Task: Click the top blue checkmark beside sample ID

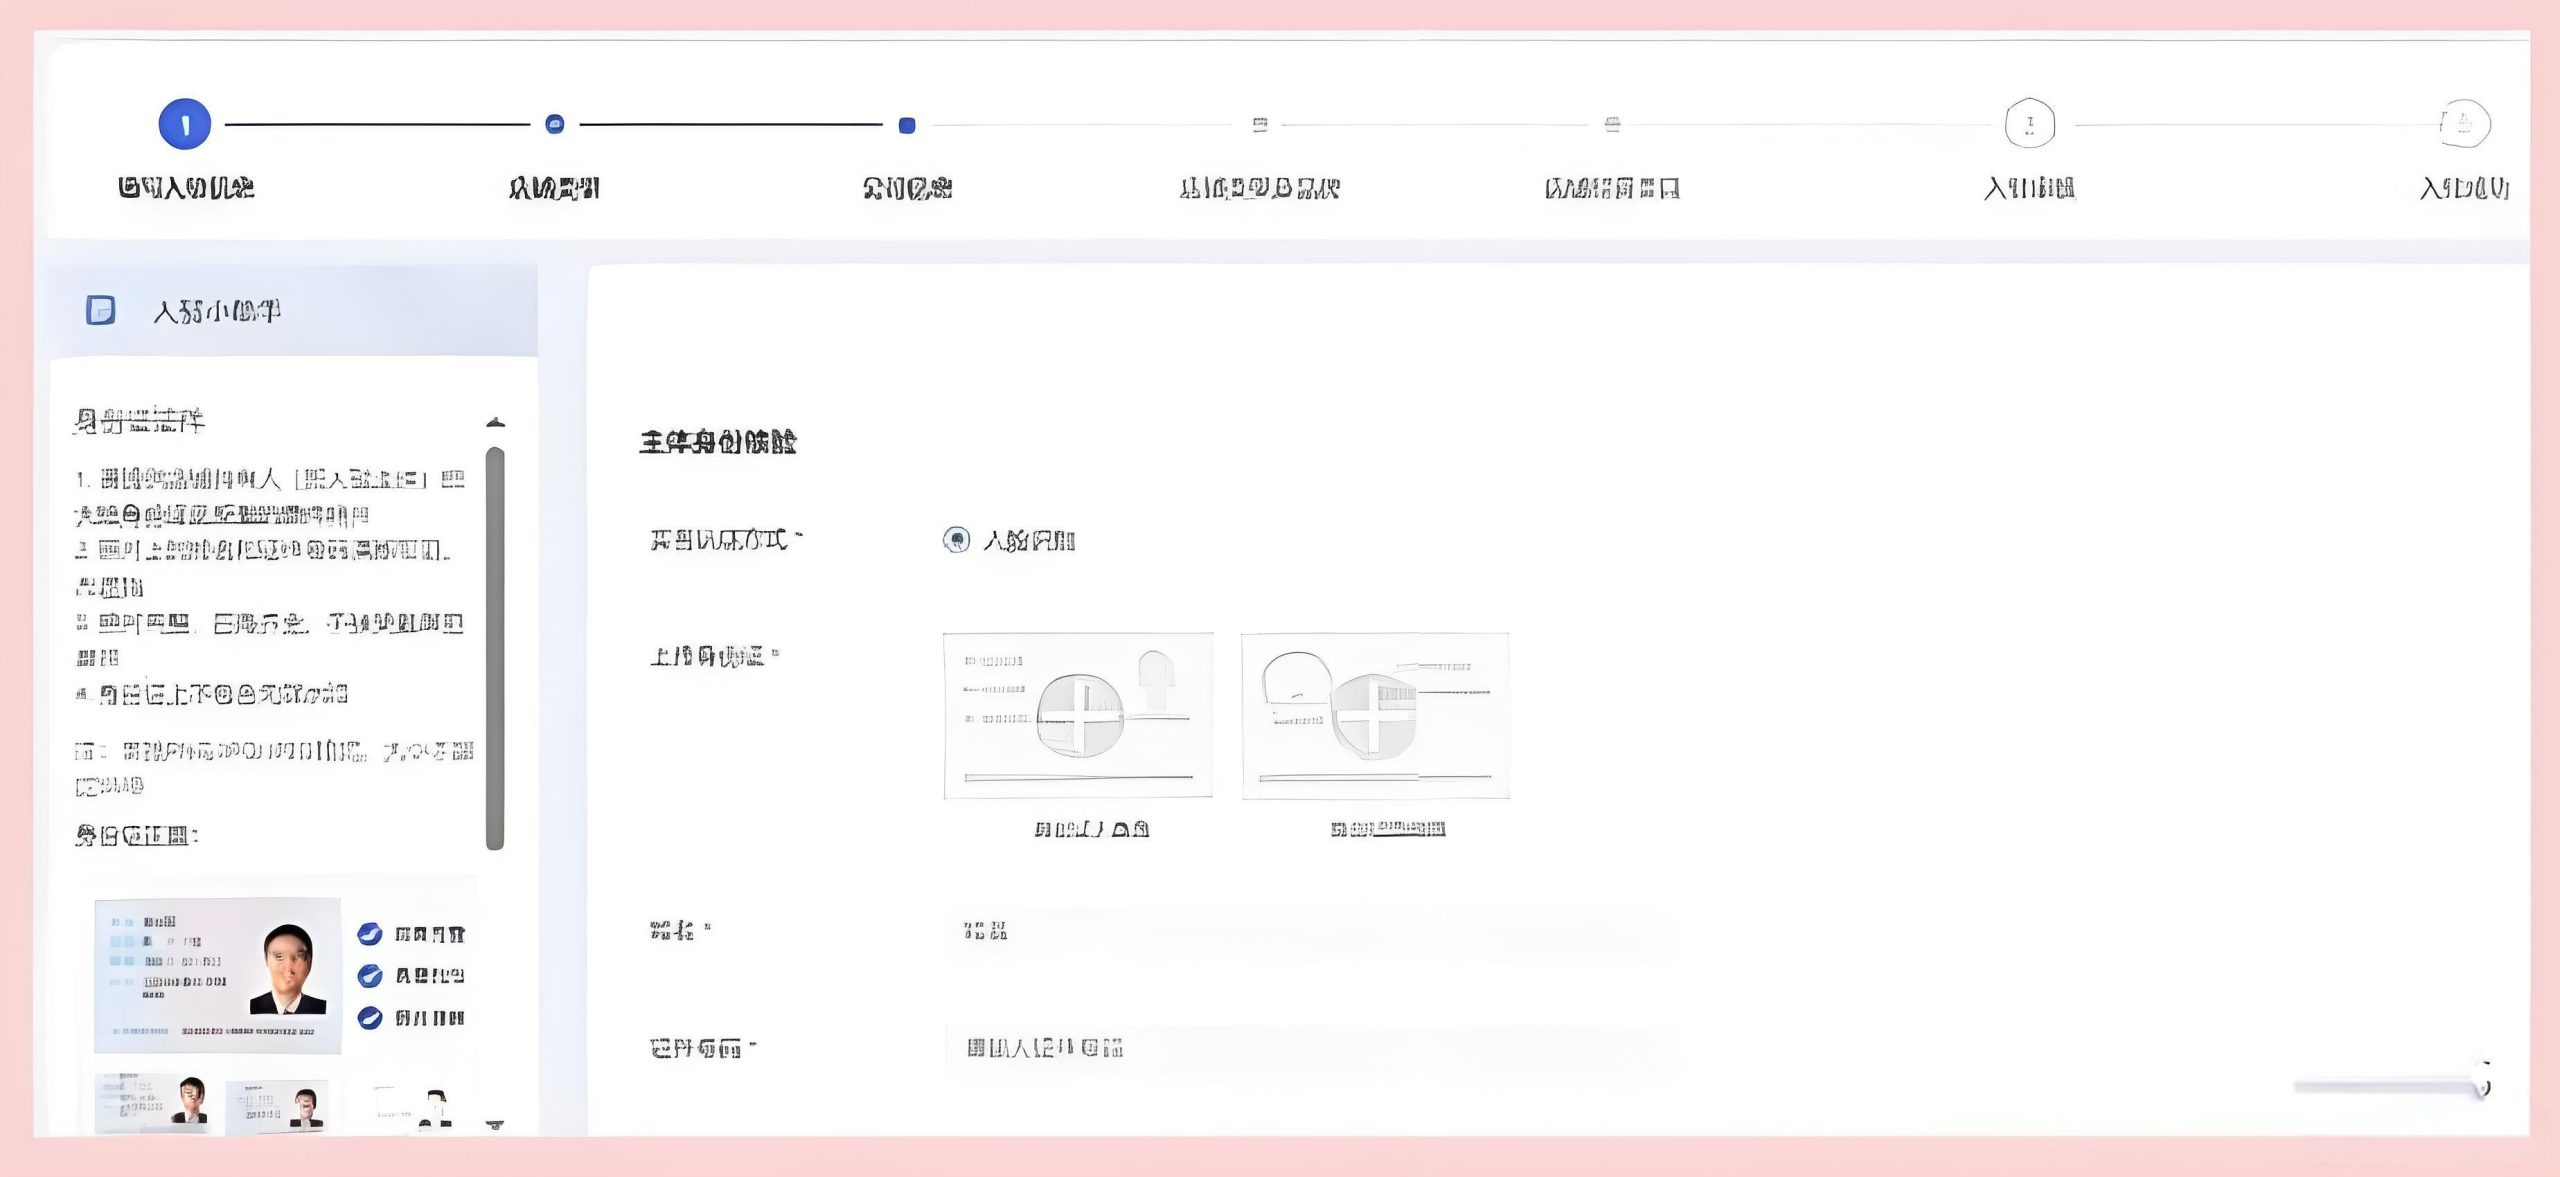Action: (x=370, y=934)
